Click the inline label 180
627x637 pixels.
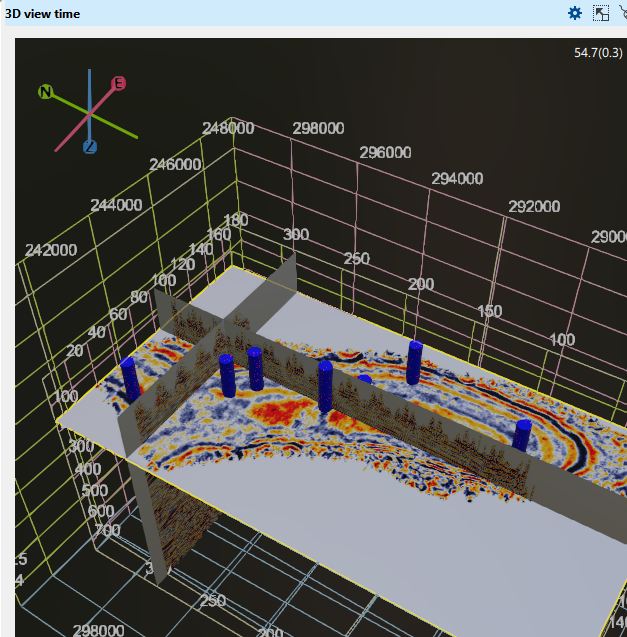coord(236,220)
